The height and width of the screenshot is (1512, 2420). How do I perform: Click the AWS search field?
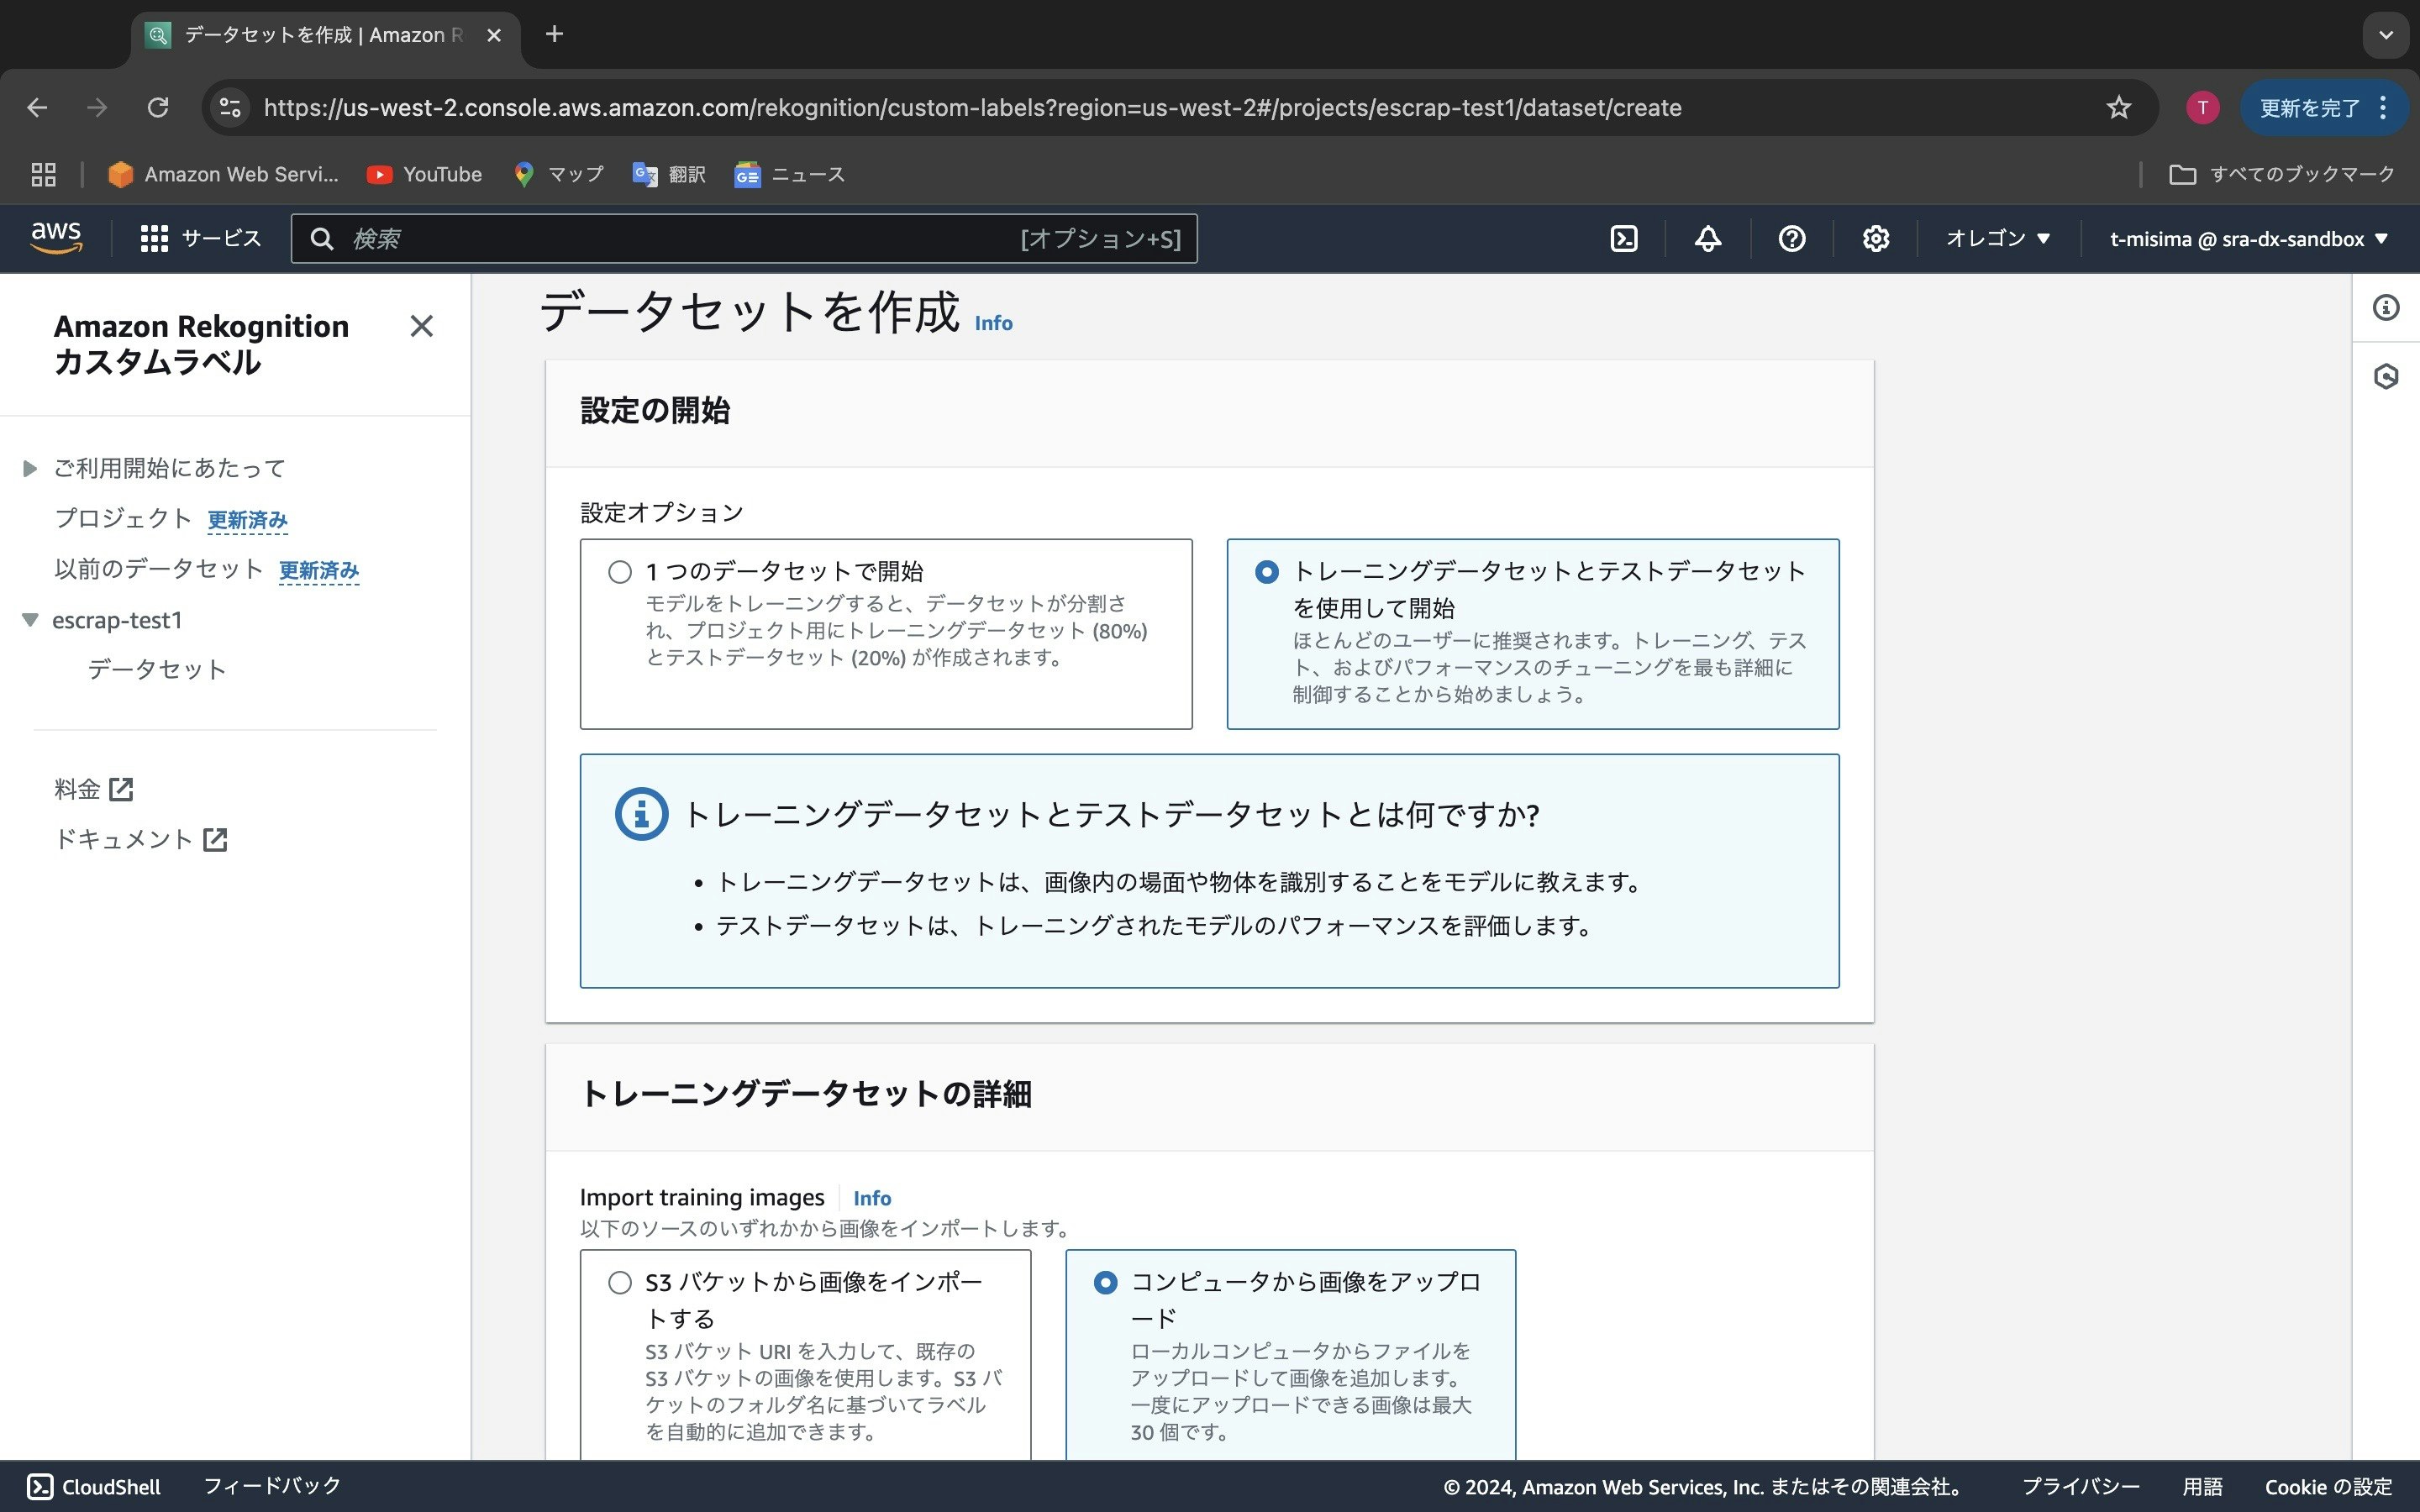pyautogui.click(x=700, y=238)
